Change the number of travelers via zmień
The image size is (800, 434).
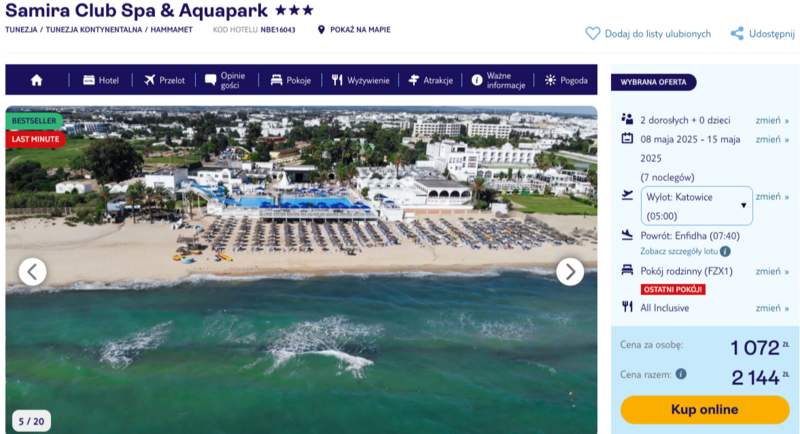coord(772,120)
